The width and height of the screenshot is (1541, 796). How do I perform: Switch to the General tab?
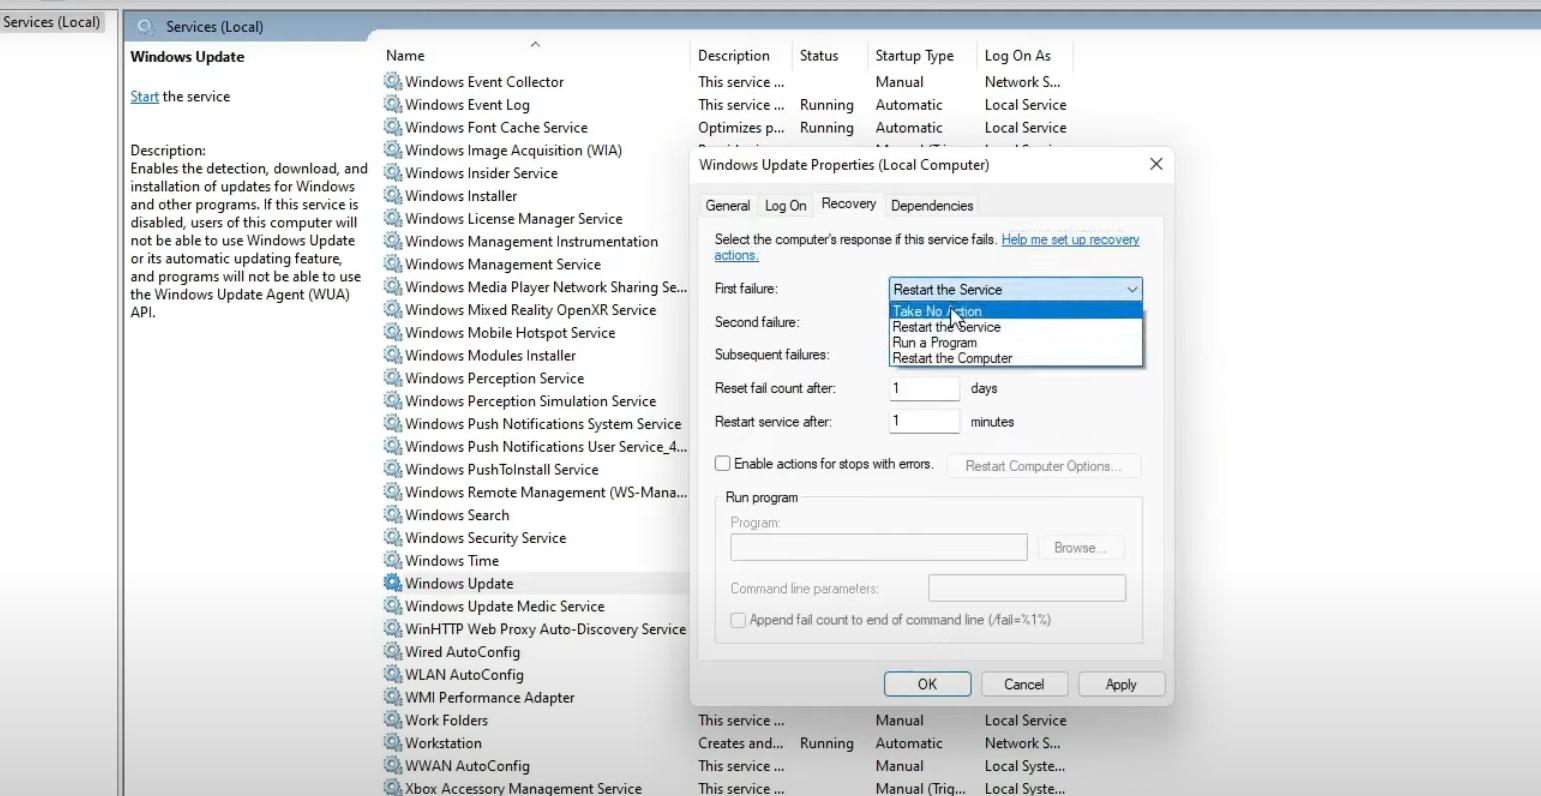tap(727, 205)
